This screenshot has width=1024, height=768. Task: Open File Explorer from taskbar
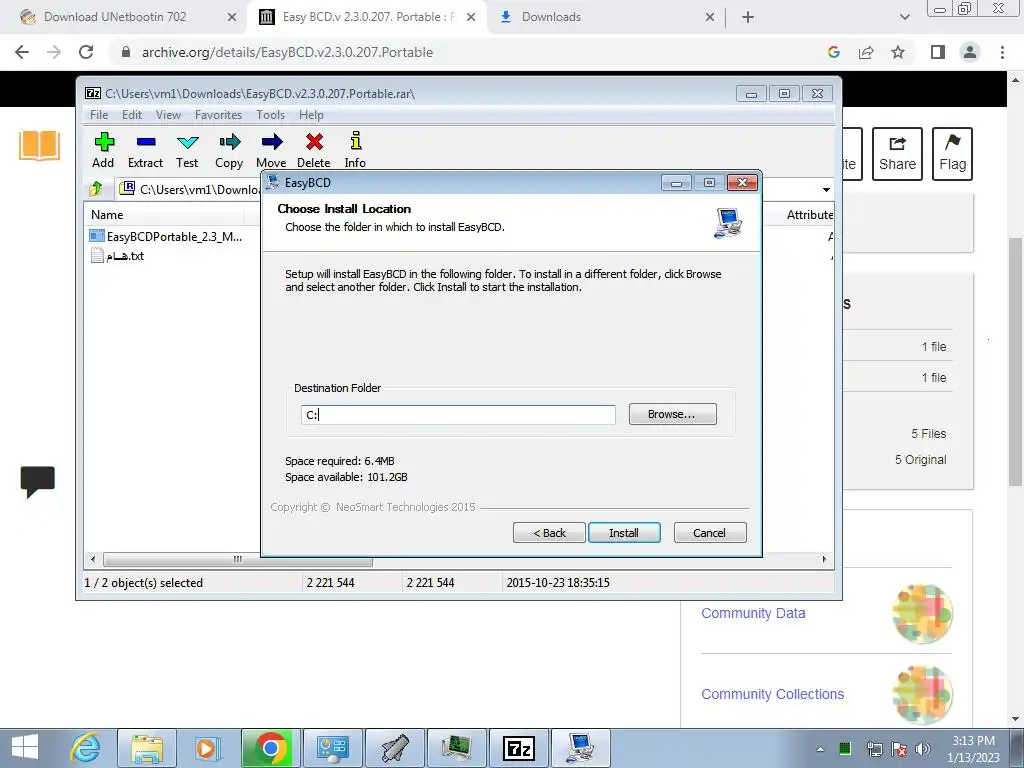(x=147, y=748)
